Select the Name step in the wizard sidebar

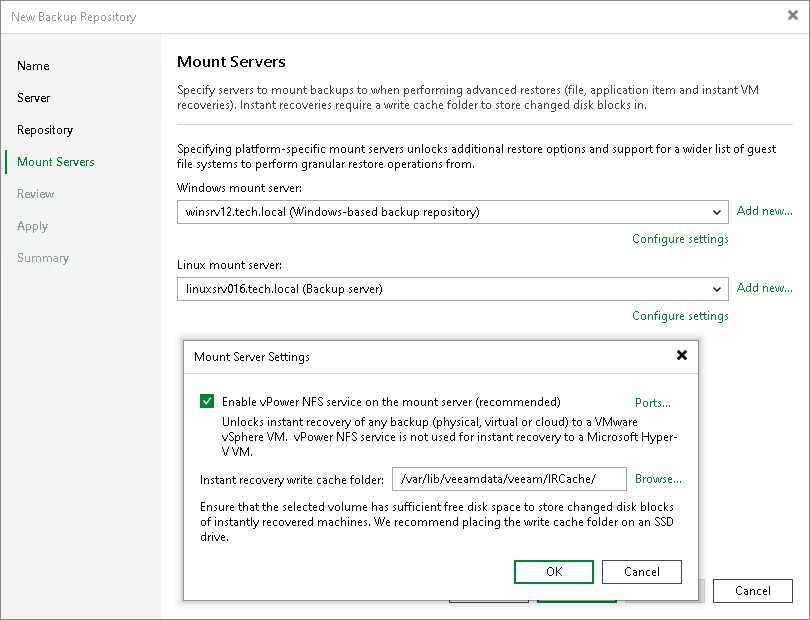coord(33,66)
